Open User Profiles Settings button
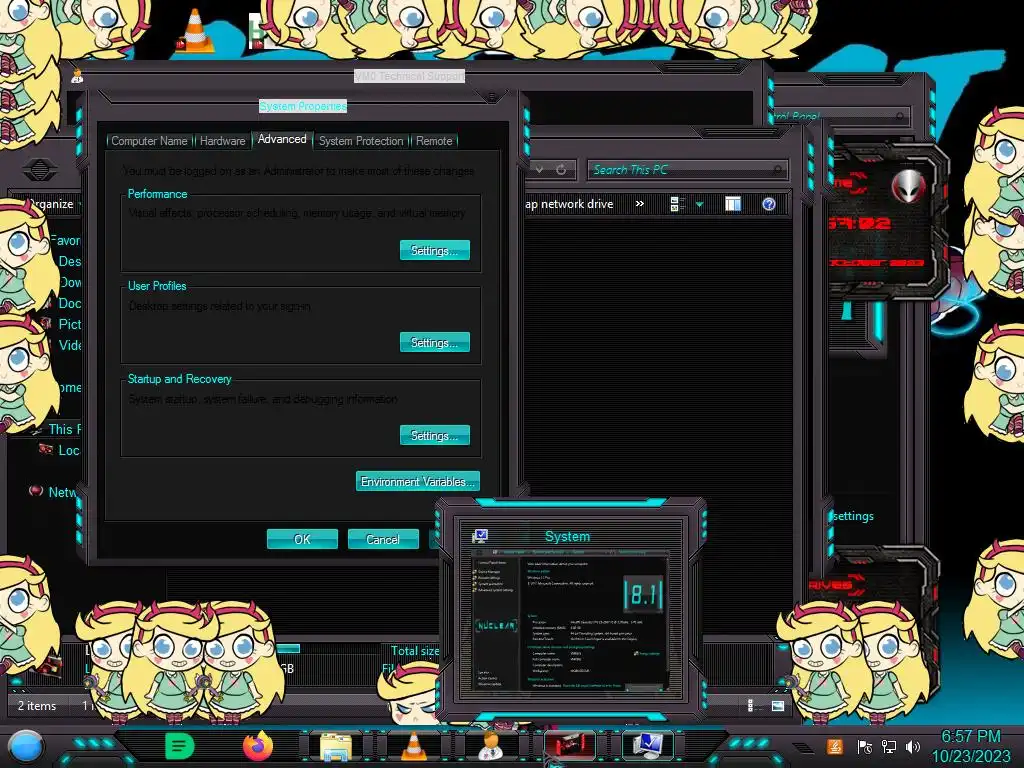The image size is (1024, 768). pyautogui.click(x=434, y=342)
